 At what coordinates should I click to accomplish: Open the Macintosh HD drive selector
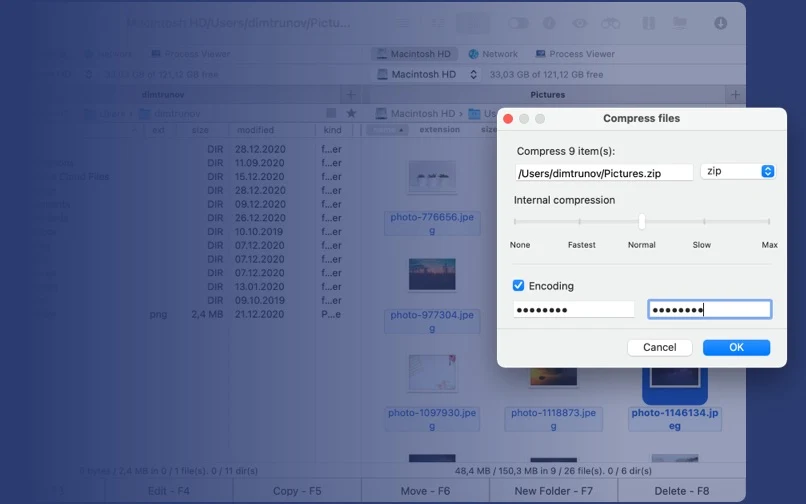[428, 75]
